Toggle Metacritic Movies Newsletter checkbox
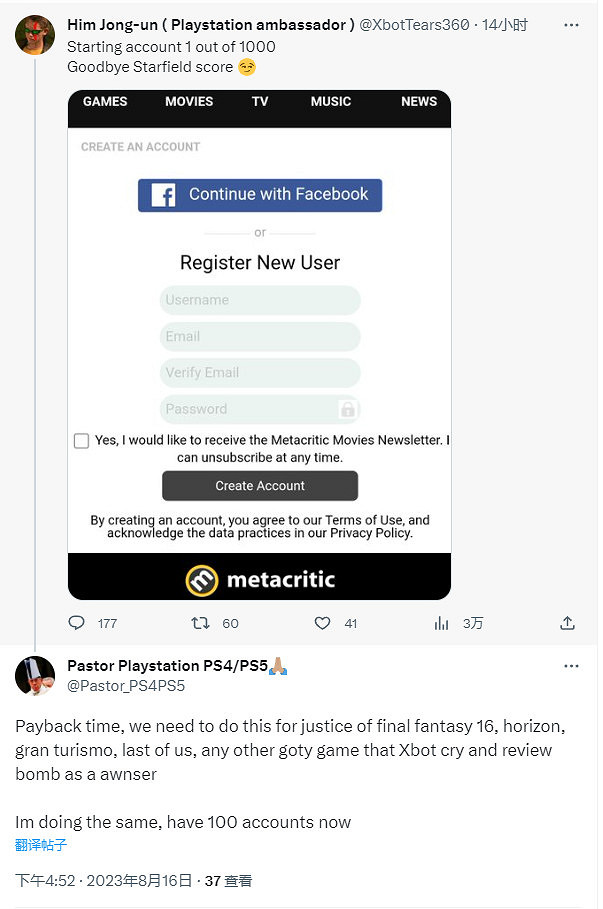Screen dimensions: 603x909 click(82, 441)
